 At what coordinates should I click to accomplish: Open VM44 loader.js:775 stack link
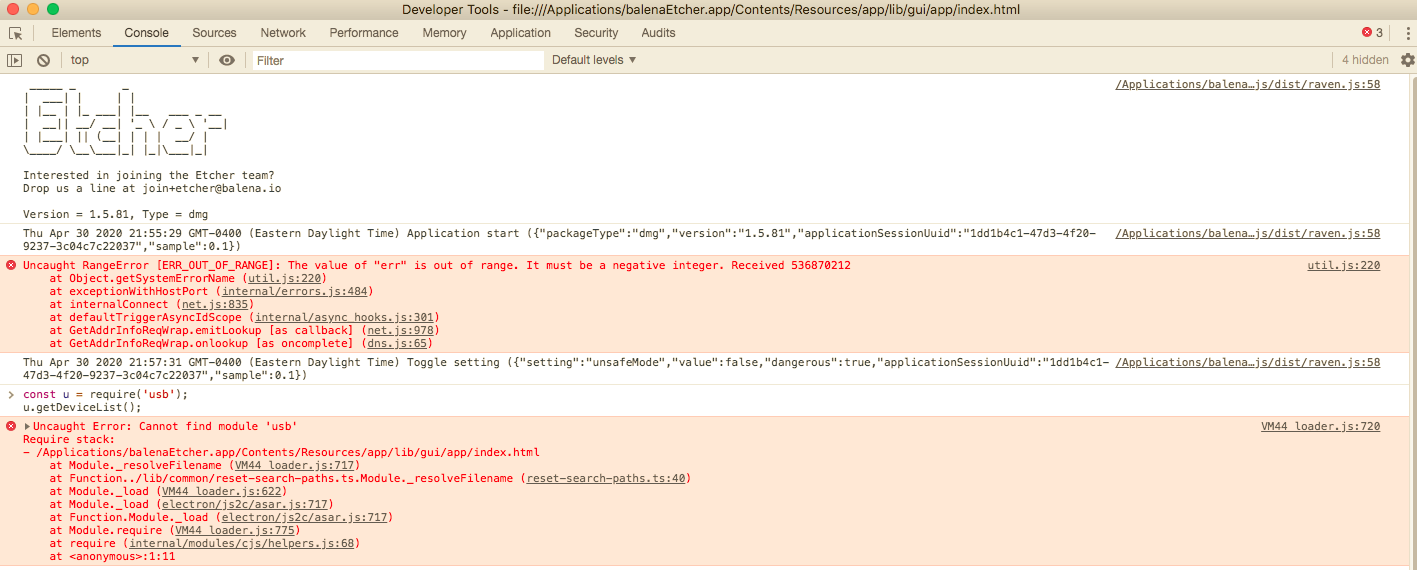tap(234, 530)
